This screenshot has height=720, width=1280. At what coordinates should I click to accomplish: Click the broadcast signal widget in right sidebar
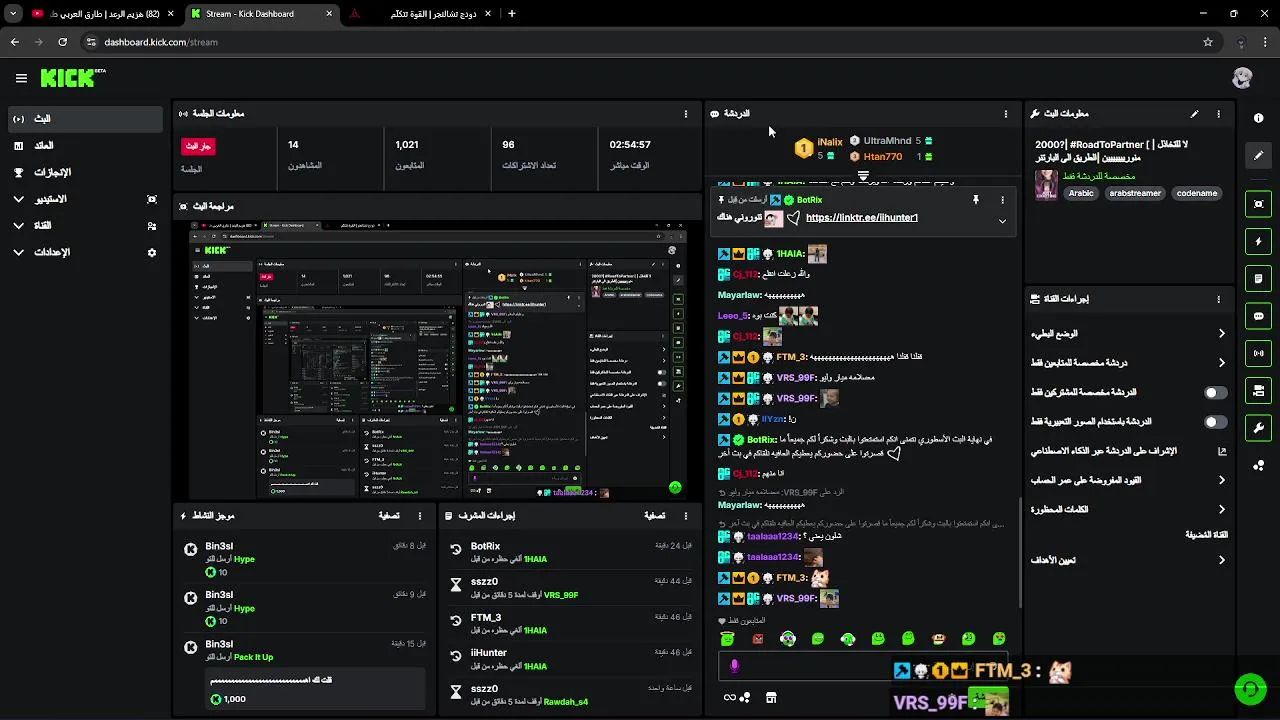1258,353
